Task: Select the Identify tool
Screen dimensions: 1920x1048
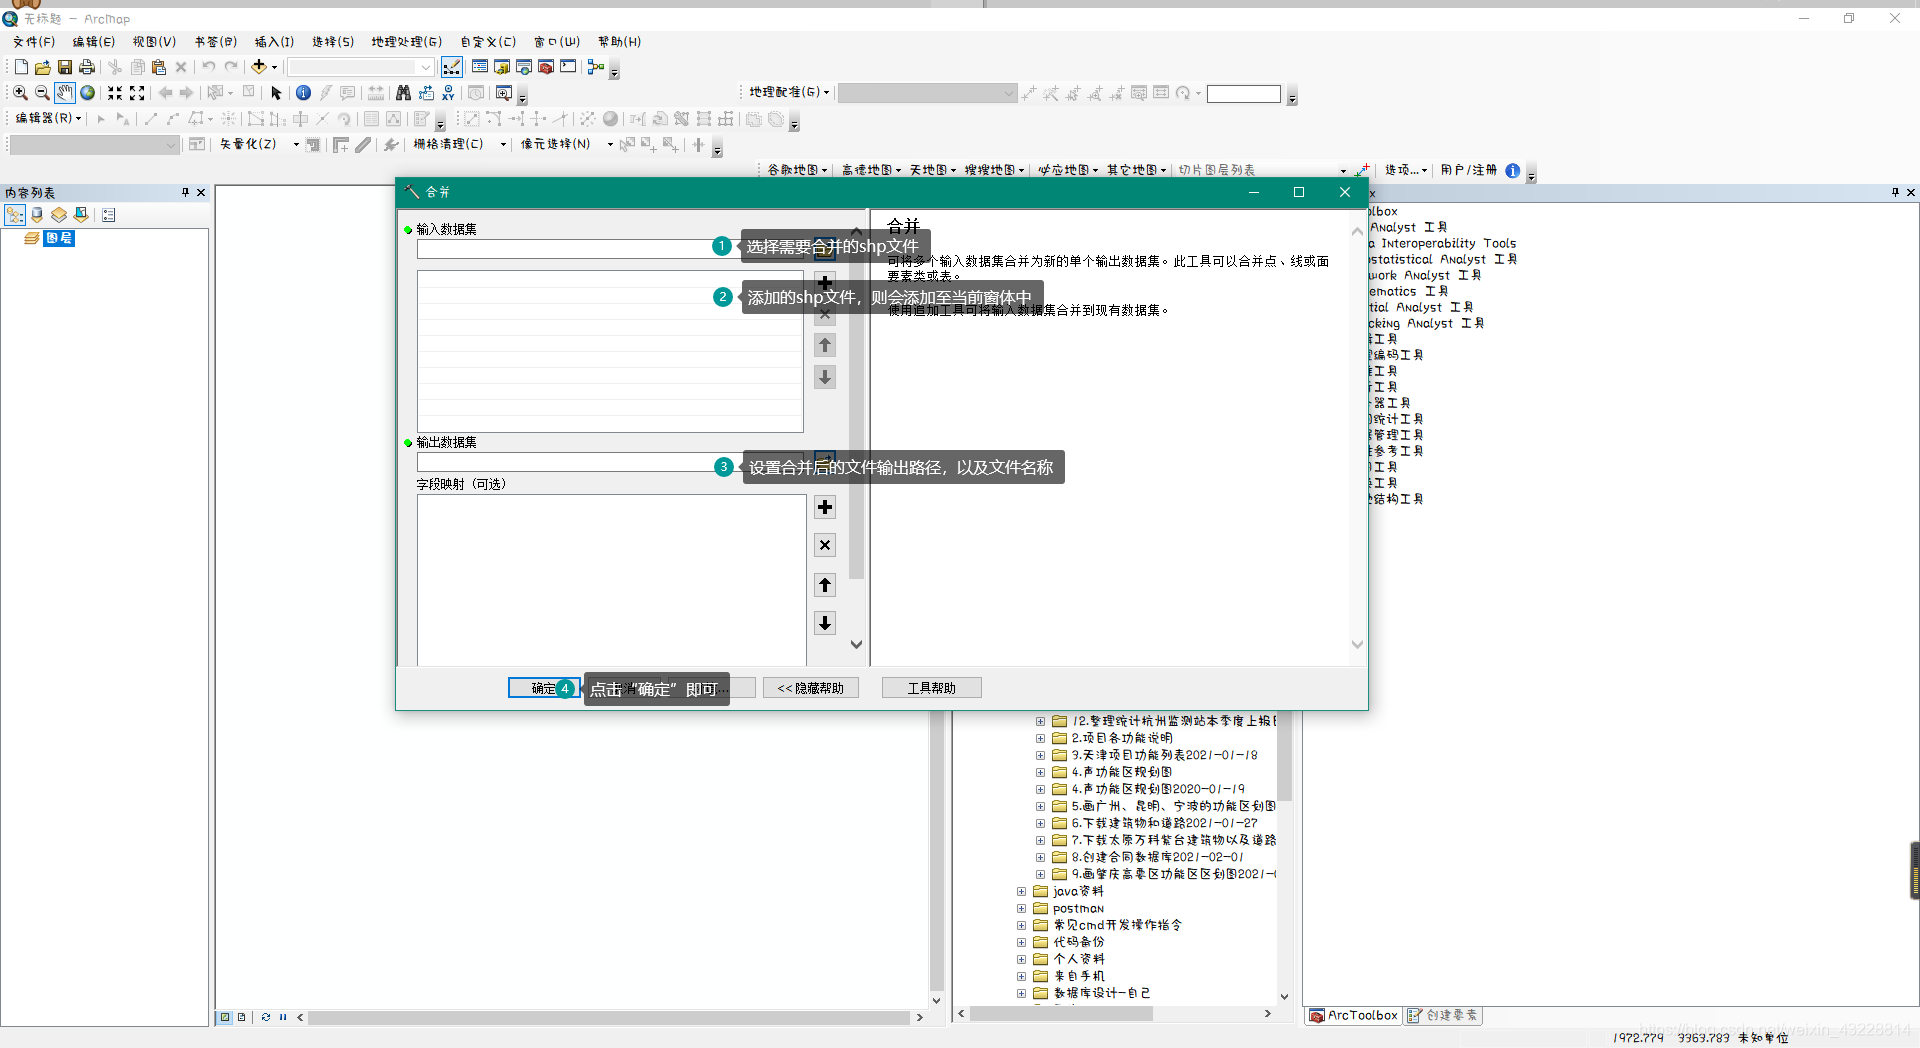Action: 303,93
